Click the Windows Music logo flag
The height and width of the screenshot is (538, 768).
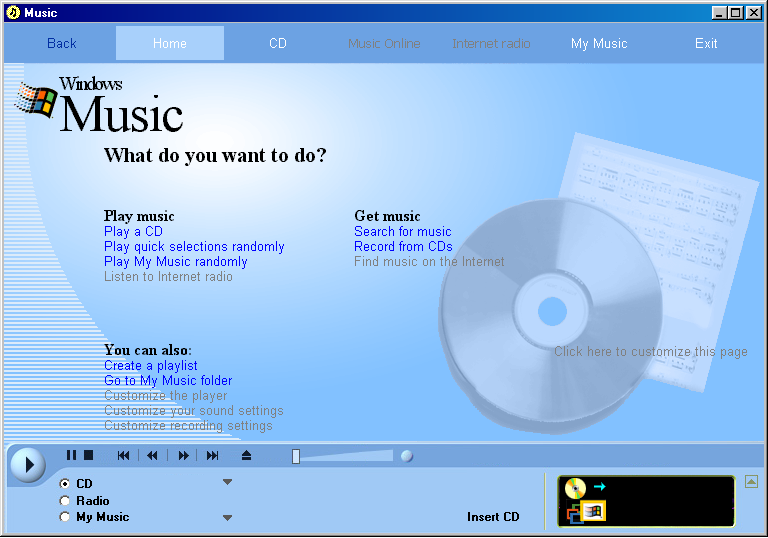(x=35, y=100)
